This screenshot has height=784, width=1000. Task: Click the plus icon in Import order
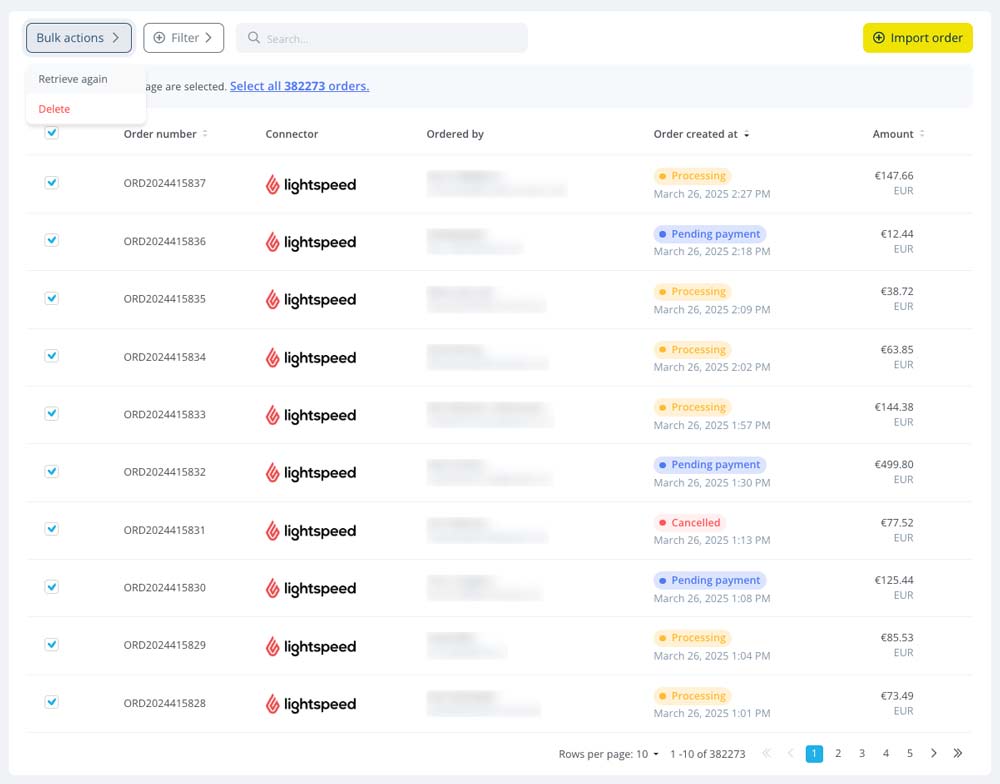tap(879, 38)
